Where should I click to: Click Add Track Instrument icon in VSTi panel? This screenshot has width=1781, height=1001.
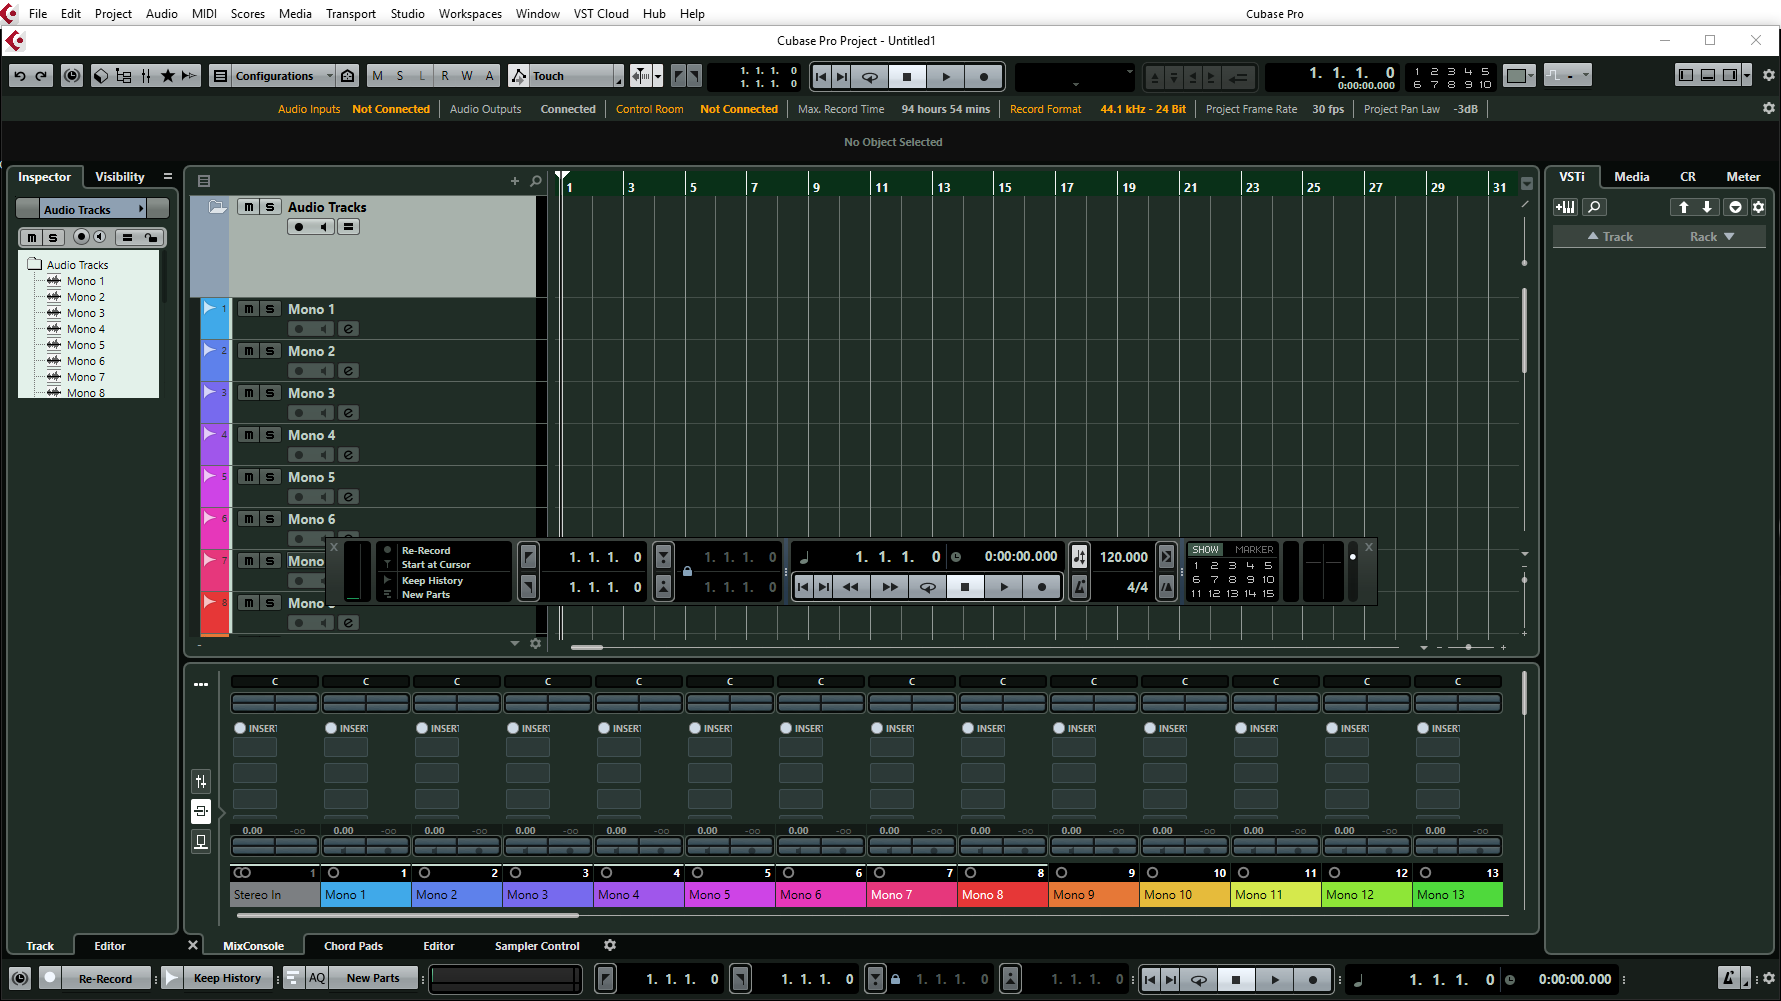1565,207
